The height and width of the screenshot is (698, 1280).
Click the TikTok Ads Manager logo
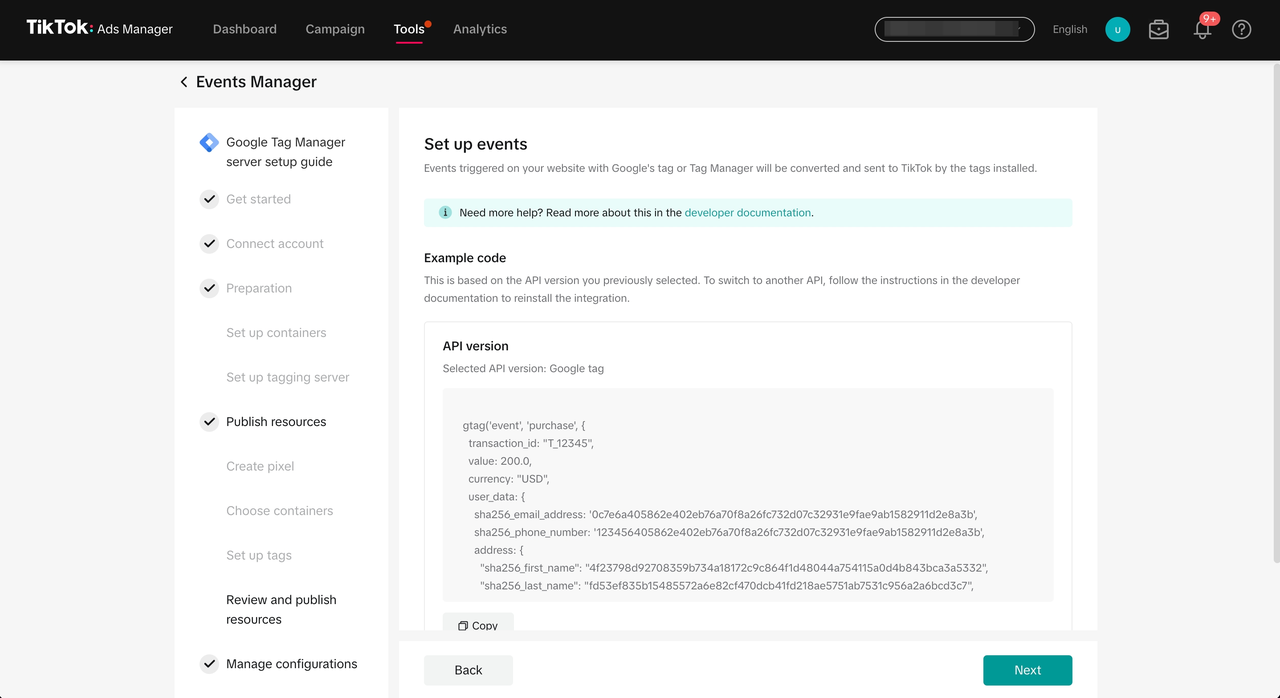pyautogui.click(x=97, y=29)
